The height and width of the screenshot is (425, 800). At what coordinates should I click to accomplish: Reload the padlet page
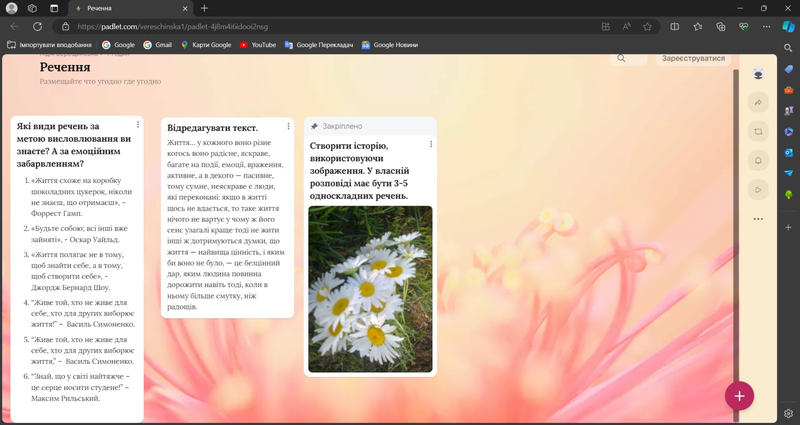pyautogui.click(x=37, y=27)
